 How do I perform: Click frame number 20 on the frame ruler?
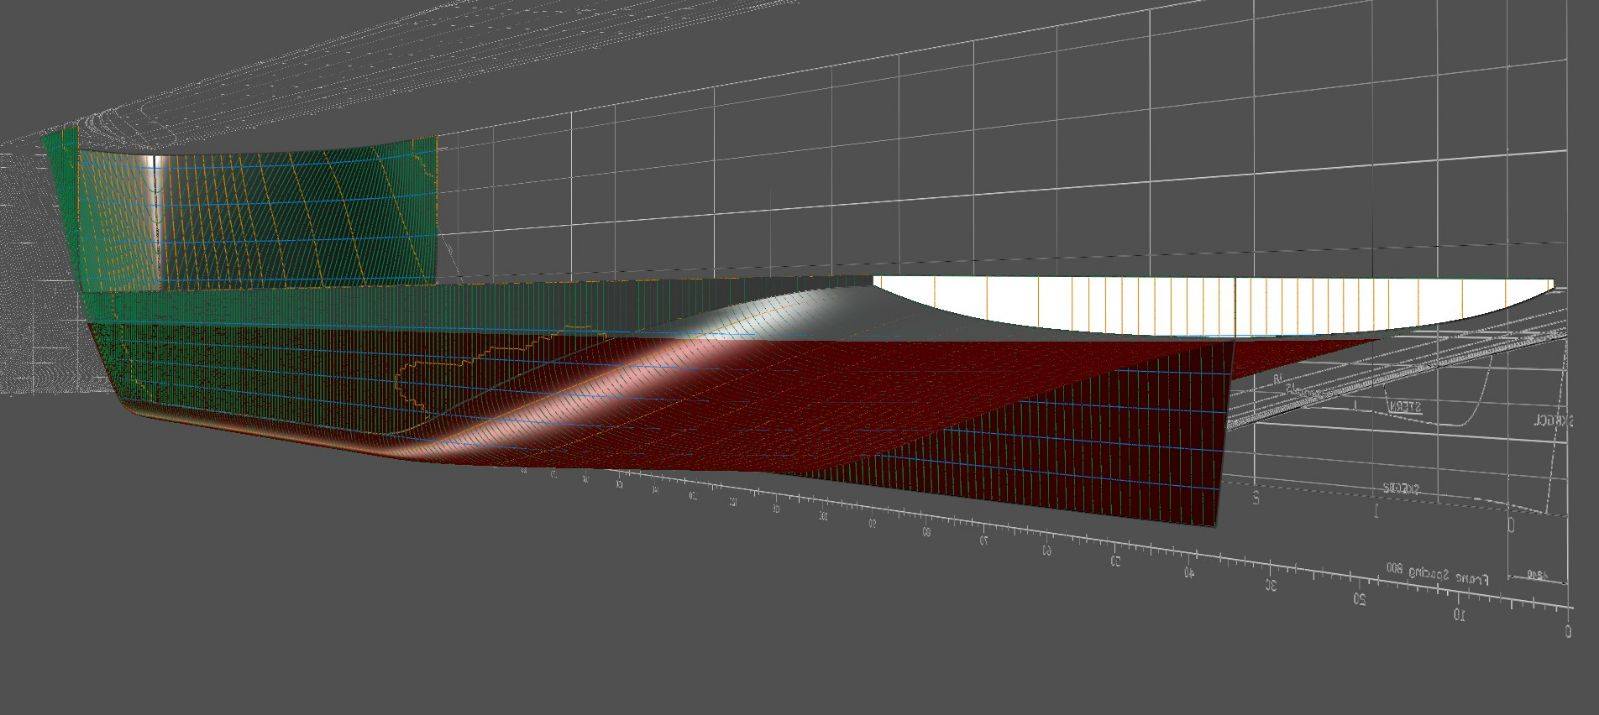point(1360,599)
